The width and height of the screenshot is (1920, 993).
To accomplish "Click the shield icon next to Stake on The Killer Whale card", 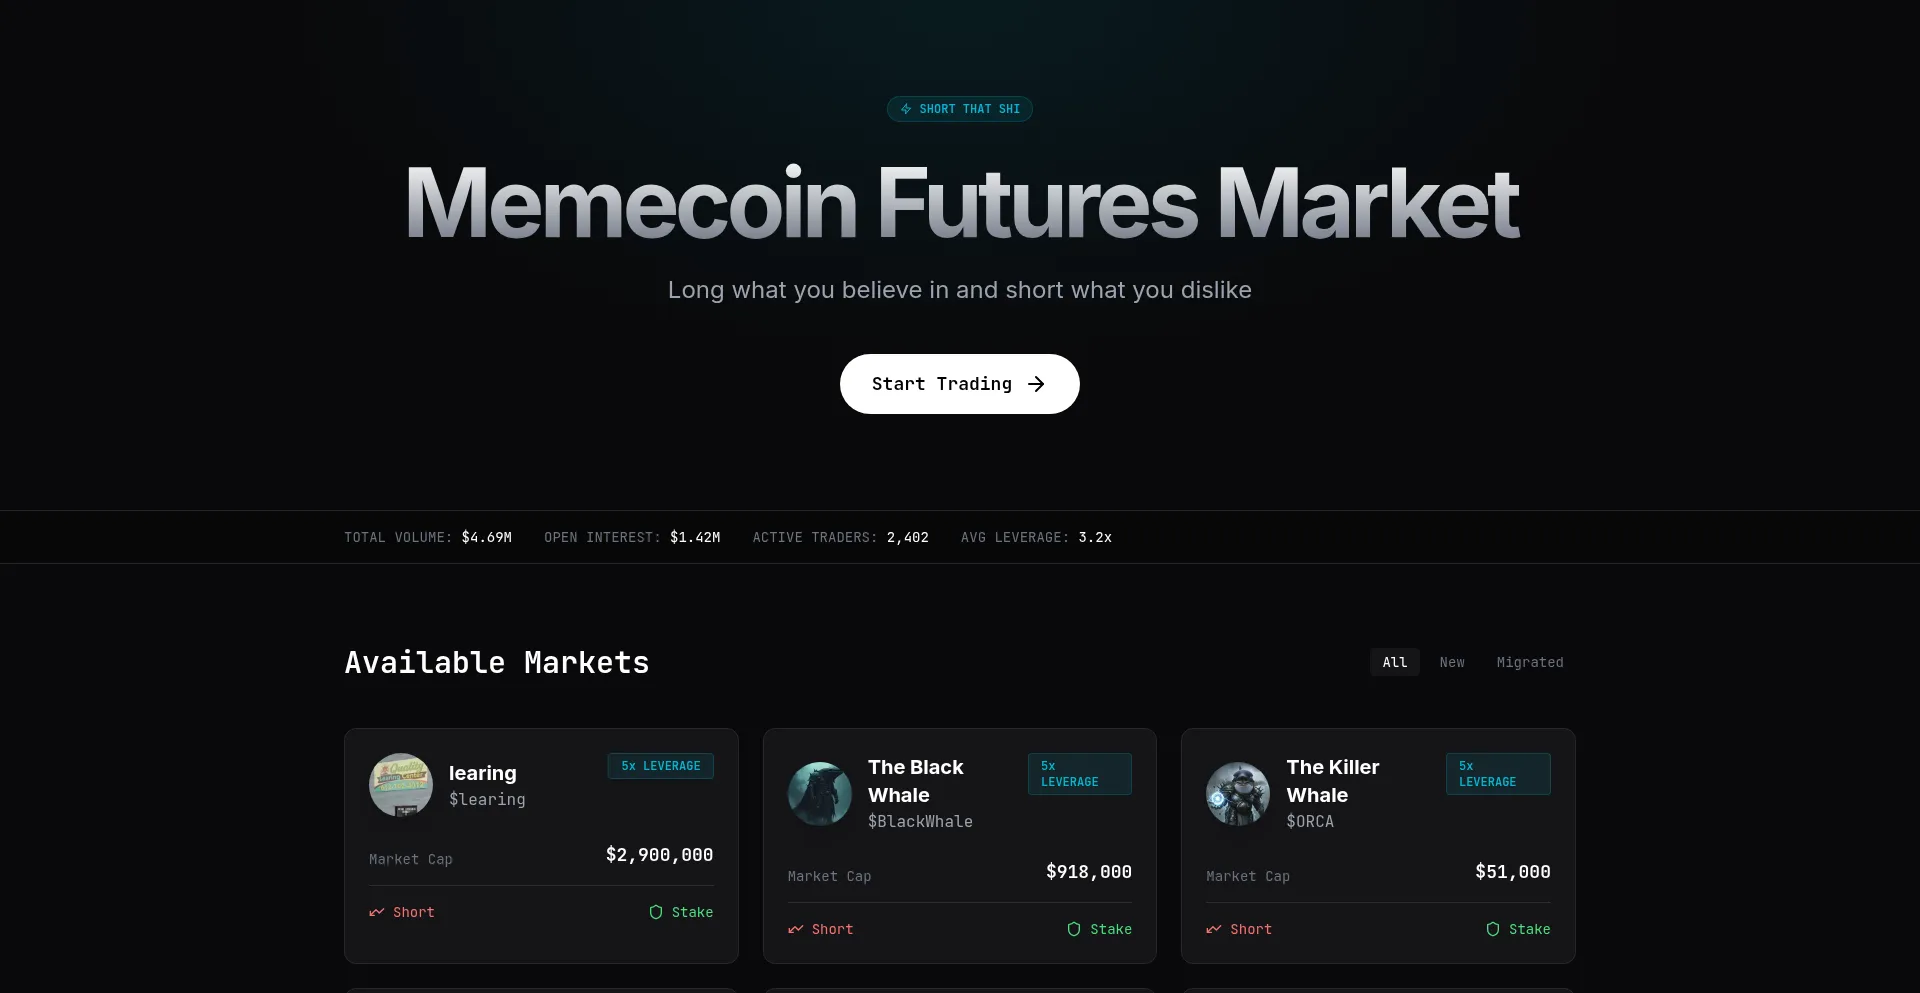I will pyautogui.click(x=1493, y=929).
